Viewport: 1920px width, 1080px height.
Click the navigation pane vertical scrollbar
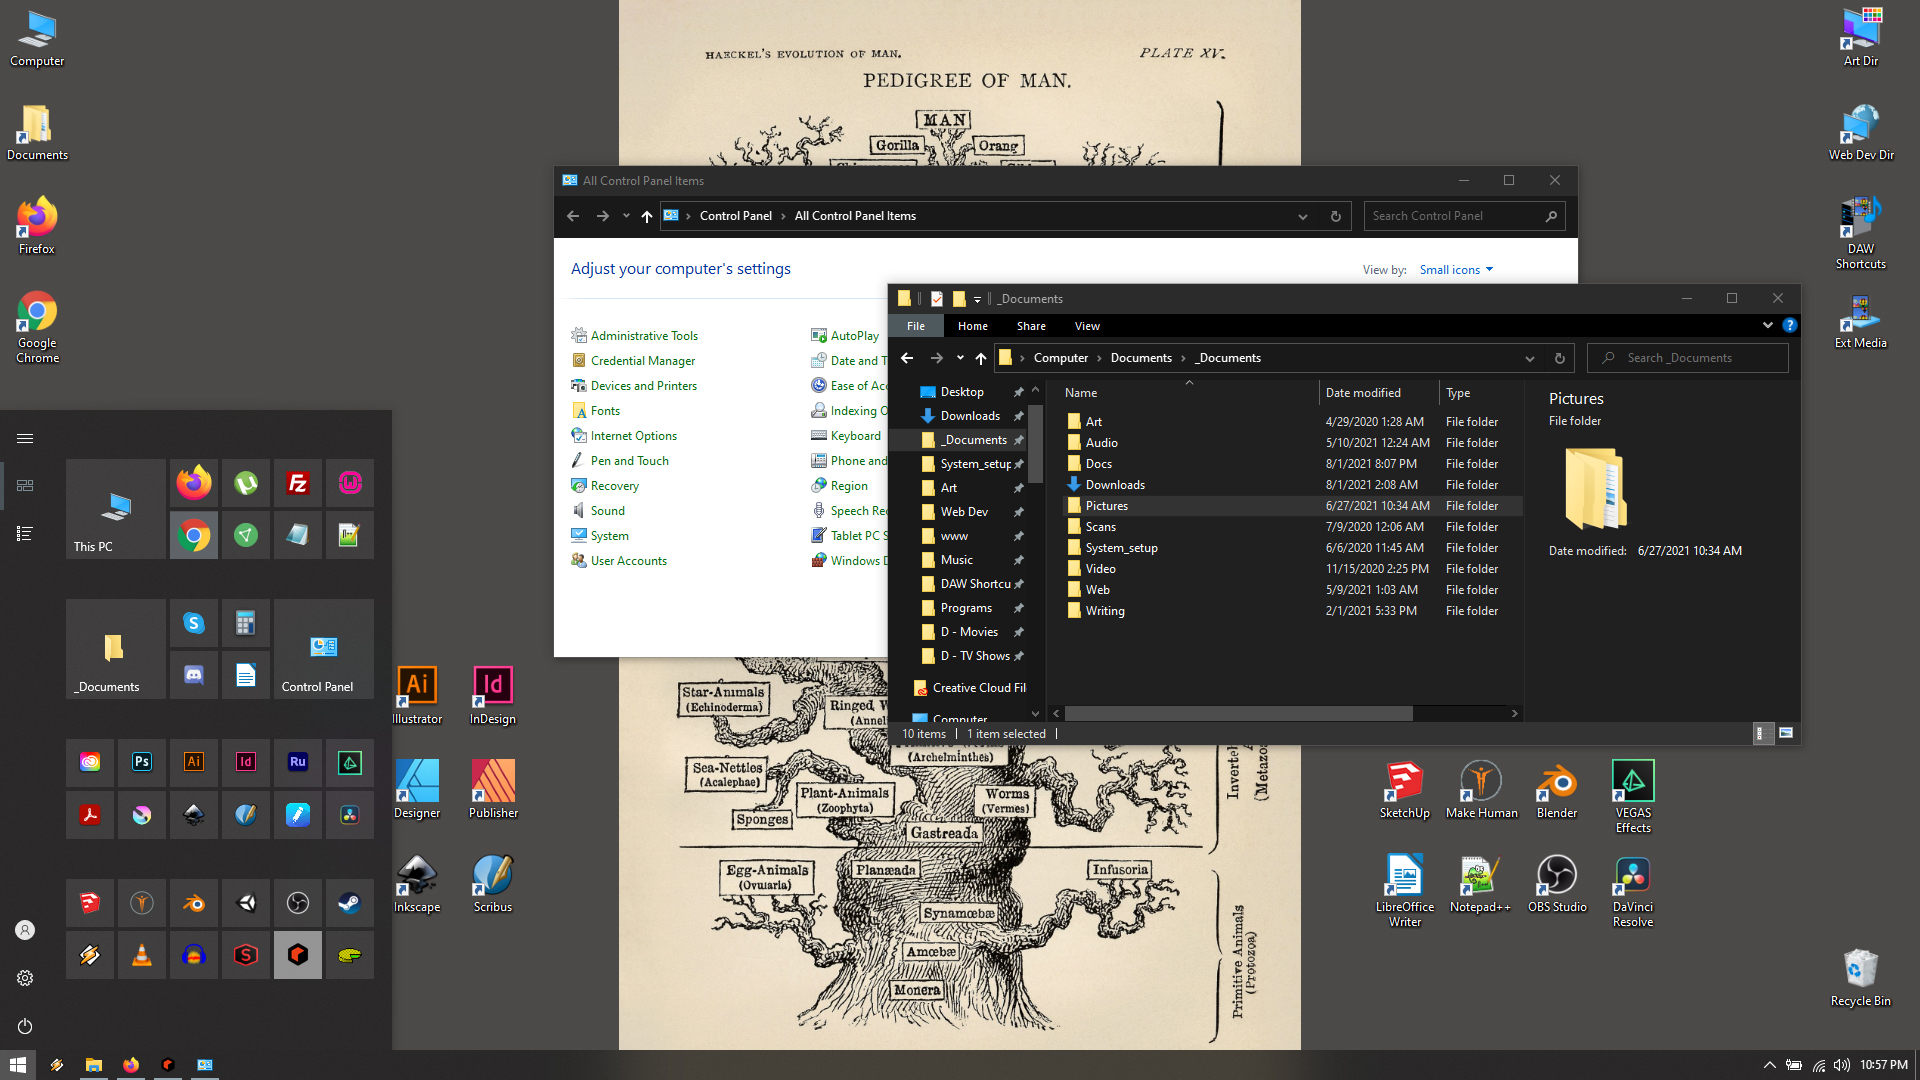click(x=1035, y=445)
